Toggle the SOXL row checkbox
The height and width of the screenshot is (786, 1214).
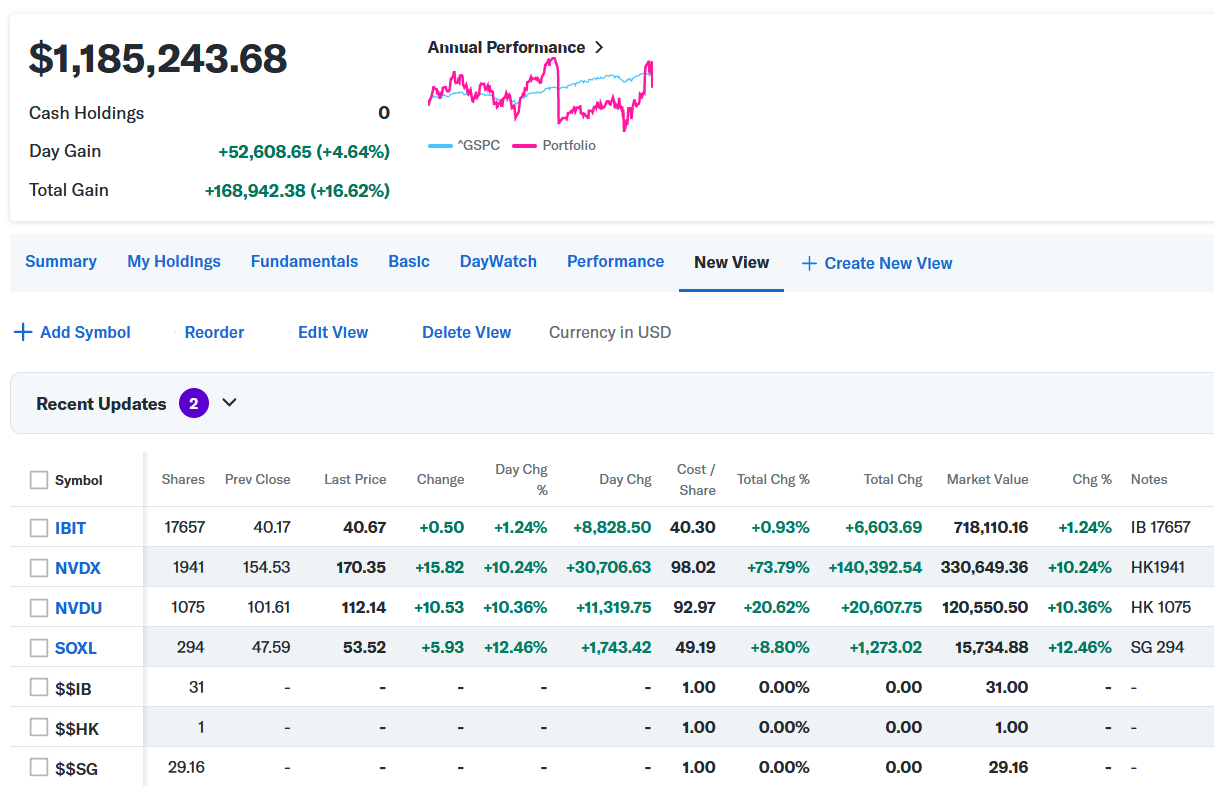(x=39, y=648)
